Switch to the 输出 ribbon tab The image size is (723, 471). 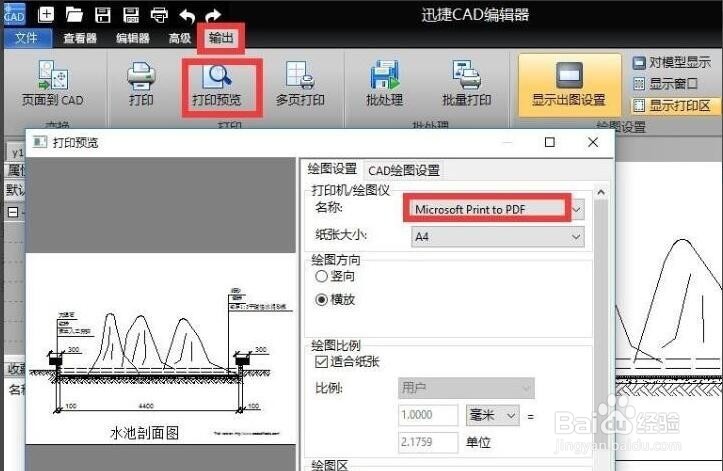(221, 38)
